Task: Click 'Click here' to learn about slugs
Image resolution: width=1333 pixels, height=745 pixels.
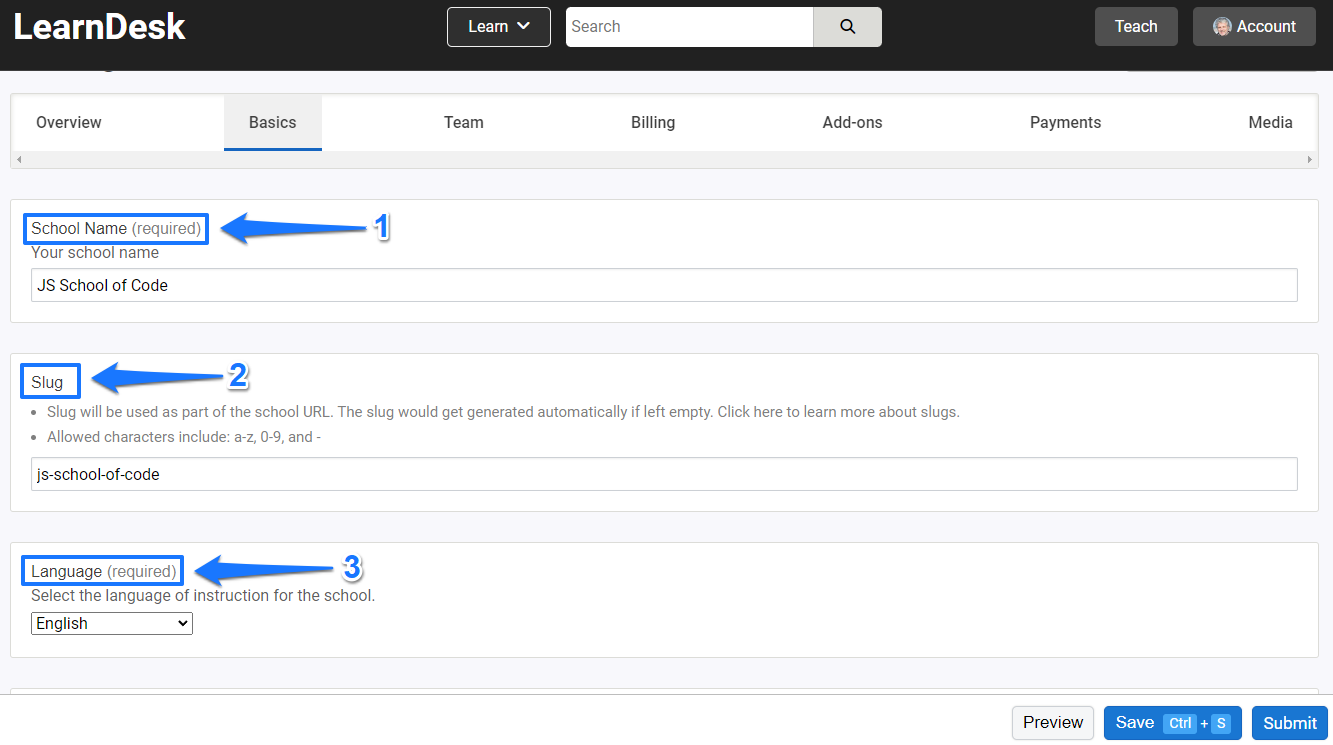Action: pyautogui.click(x=747, y=412)
